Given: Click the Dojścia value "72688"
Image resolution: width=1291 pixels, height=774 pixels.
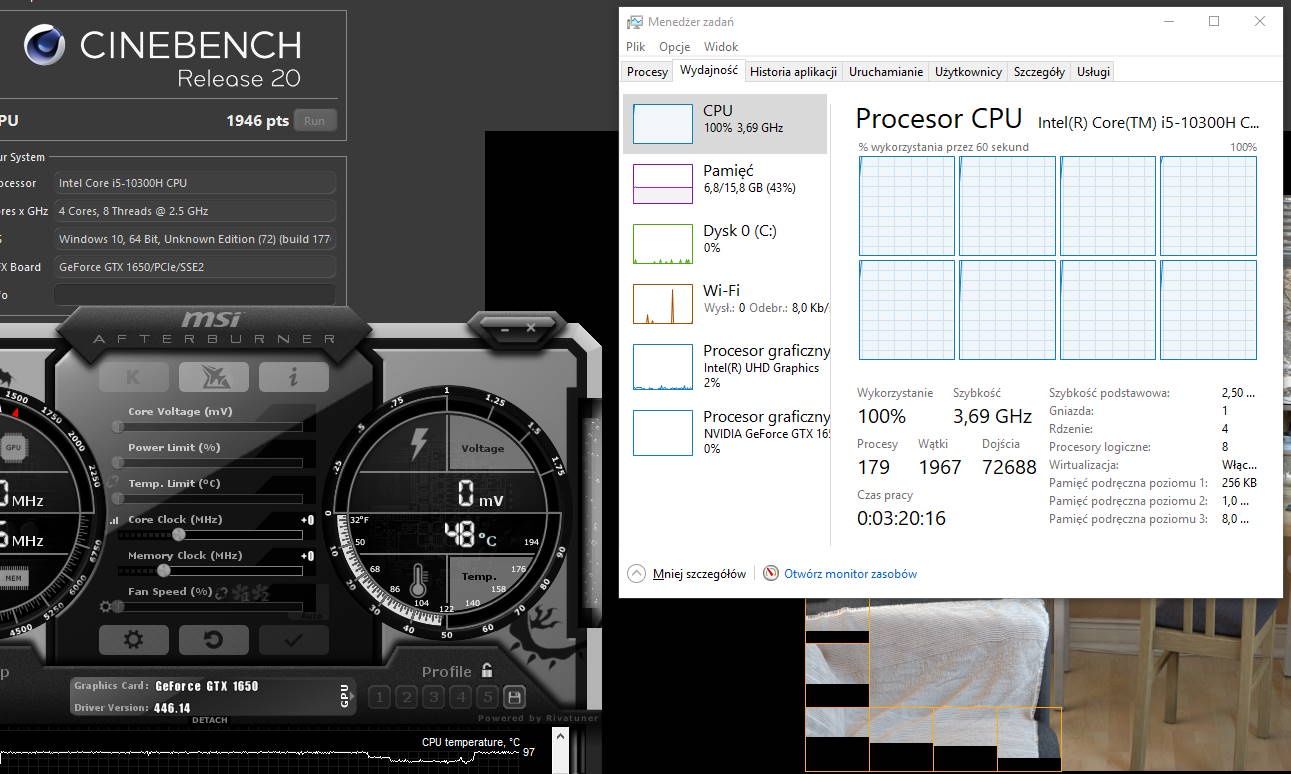Looking at the screenshot, I should (1009, 467).
